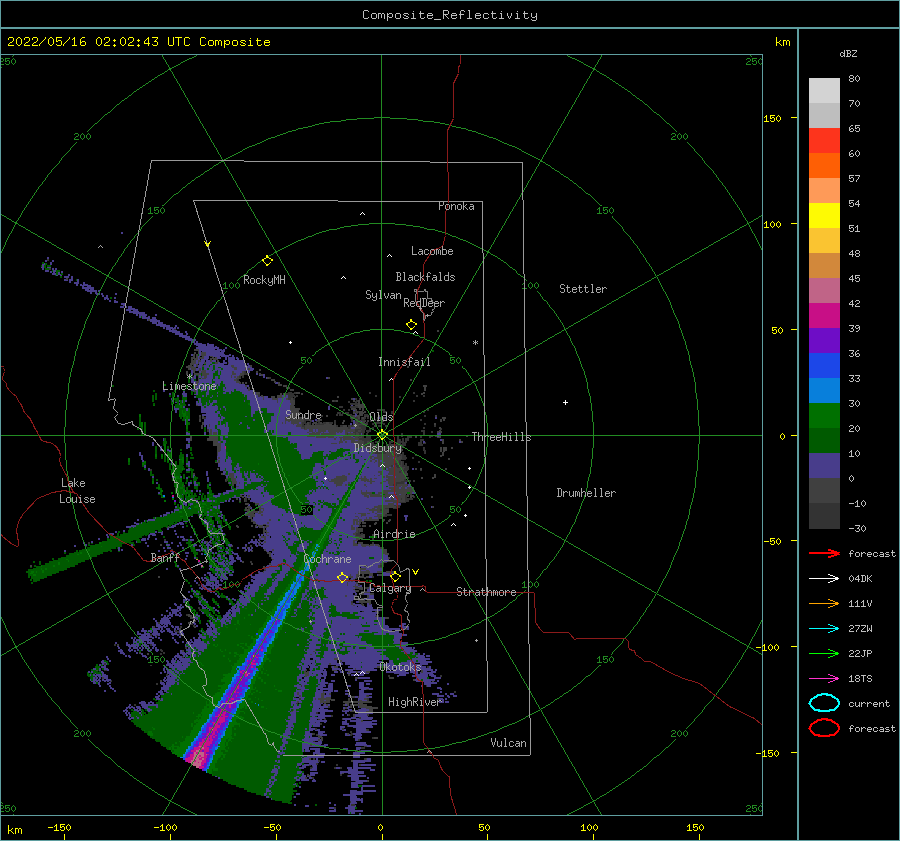Image resolution: width=900 pixels, height=841 pixels.
Task: Select the HighRiver label
Action: (414, 702)
